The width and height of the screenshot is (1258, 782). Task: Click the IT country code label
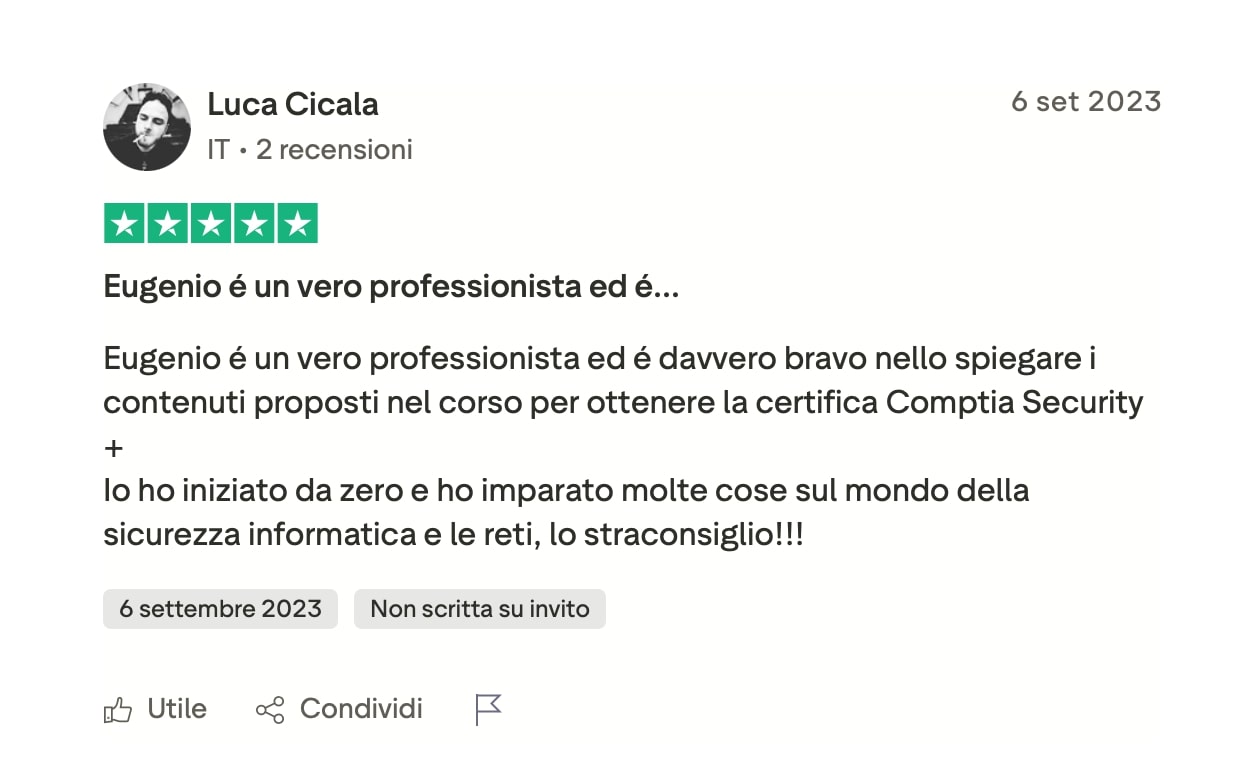click(x=218, y=150)
